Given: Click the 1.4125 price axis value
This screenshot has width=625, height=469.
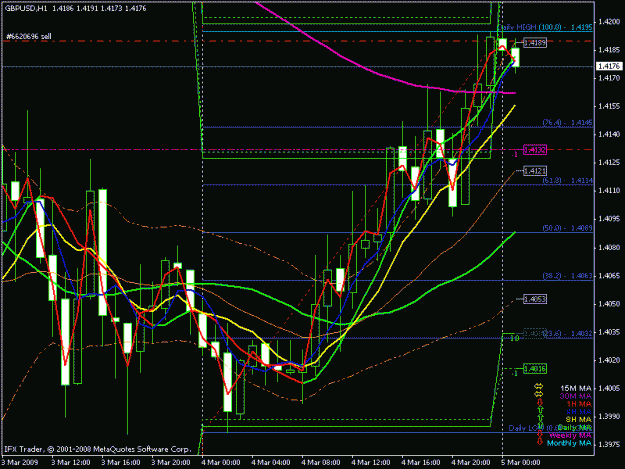Looking at the screenshot, I should tap(609, 163).
